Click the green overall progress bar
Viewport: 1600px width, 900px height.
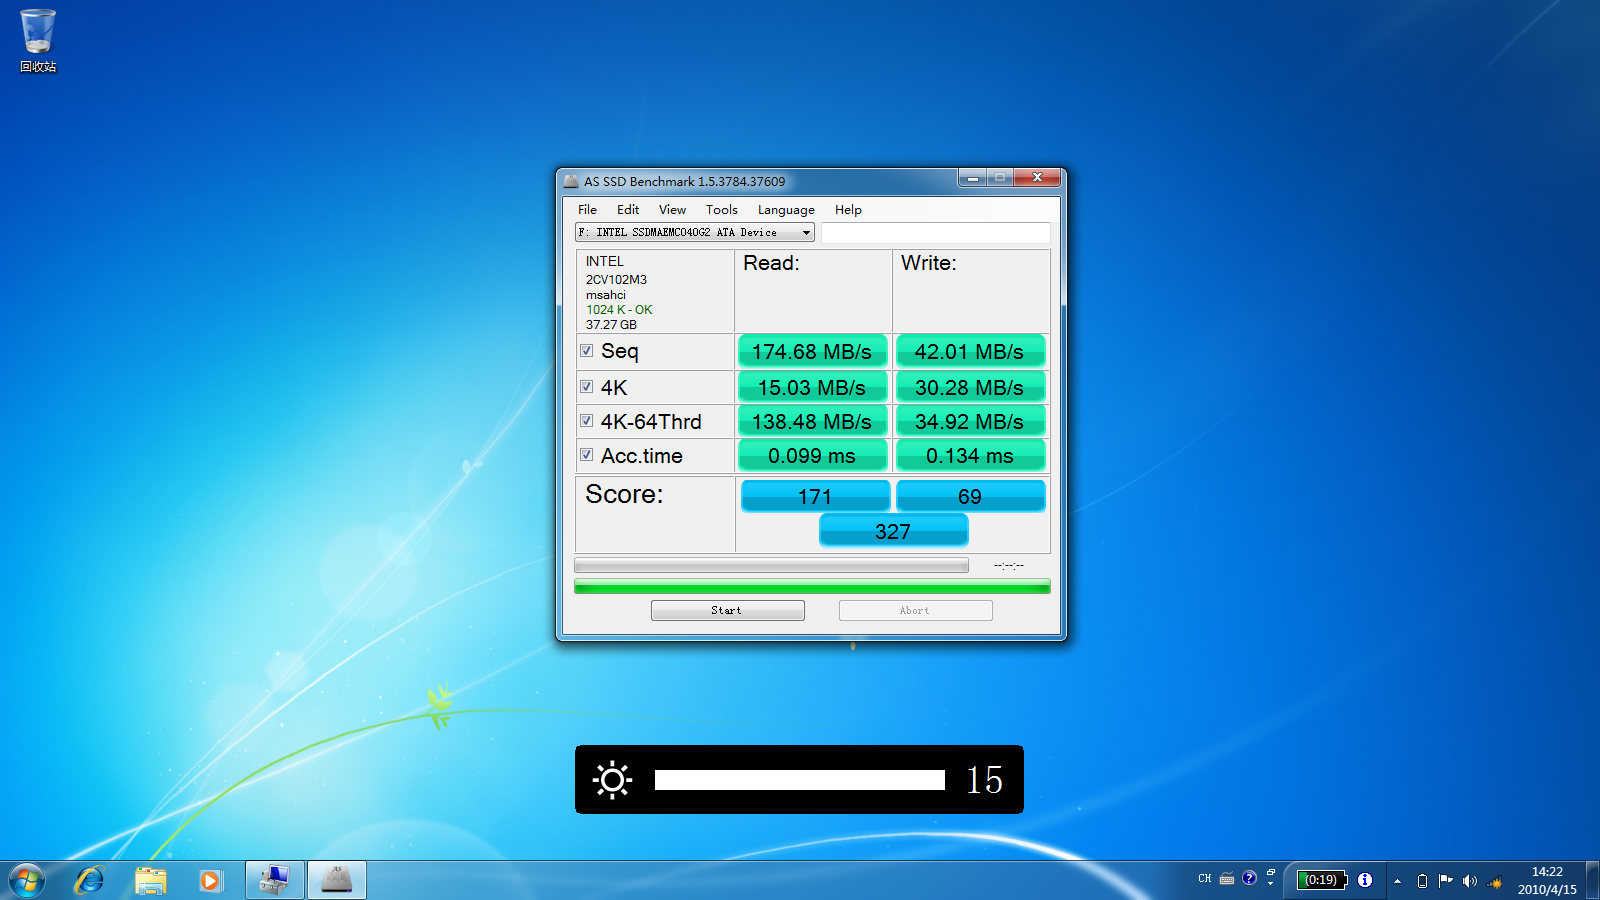(x=812, y=587)
